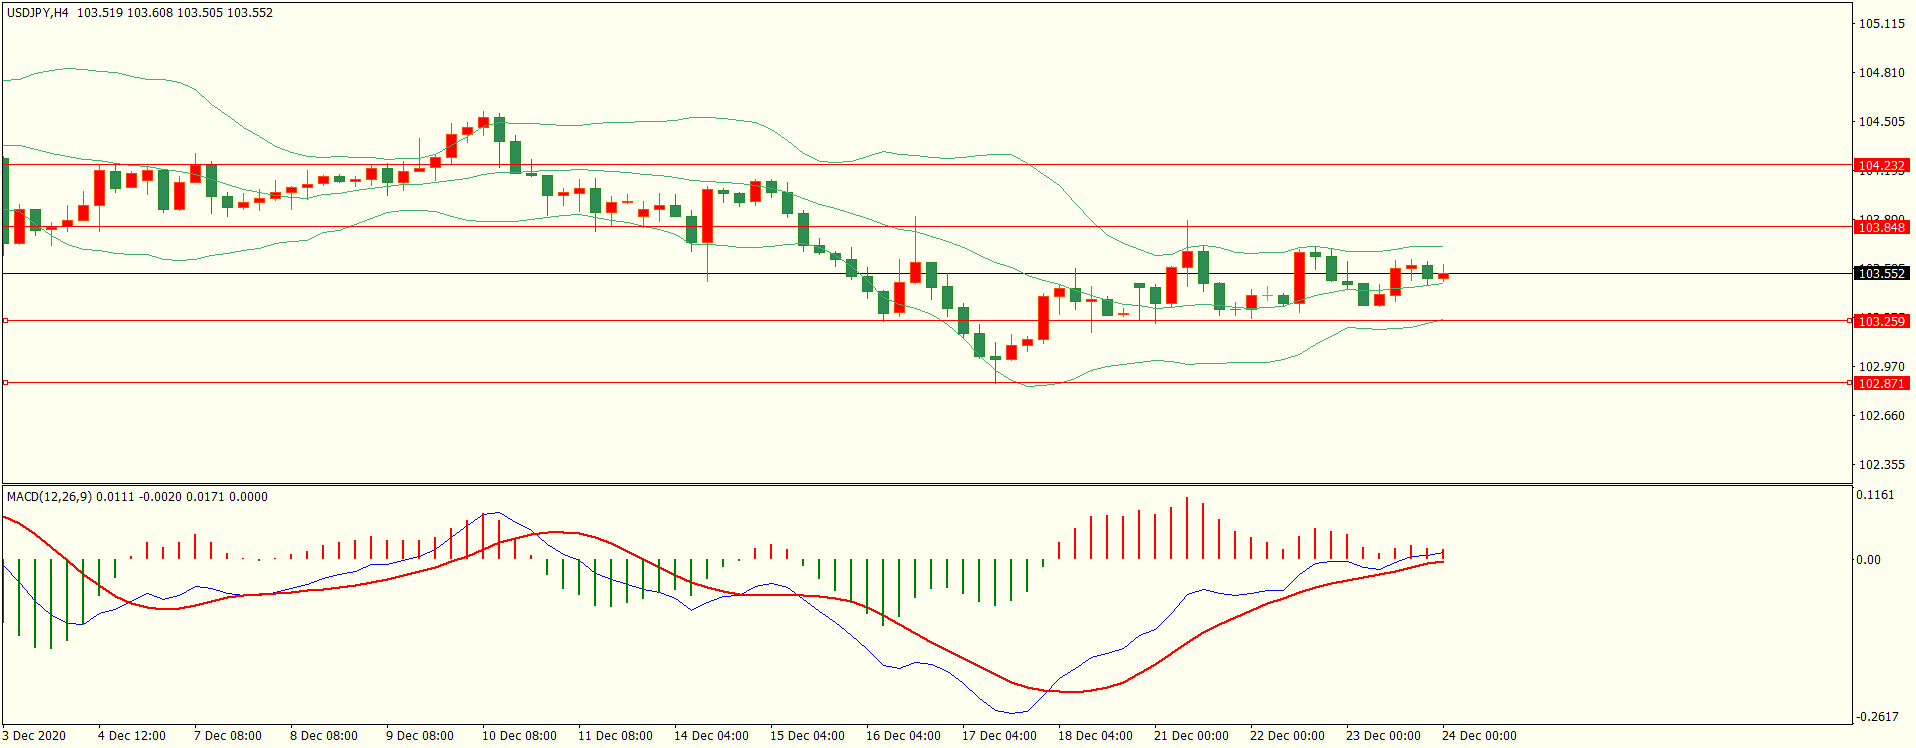Click the 10 Dec 08:00 time label
This screenshot has width=1916, height=748.
(x=519, y=736)
